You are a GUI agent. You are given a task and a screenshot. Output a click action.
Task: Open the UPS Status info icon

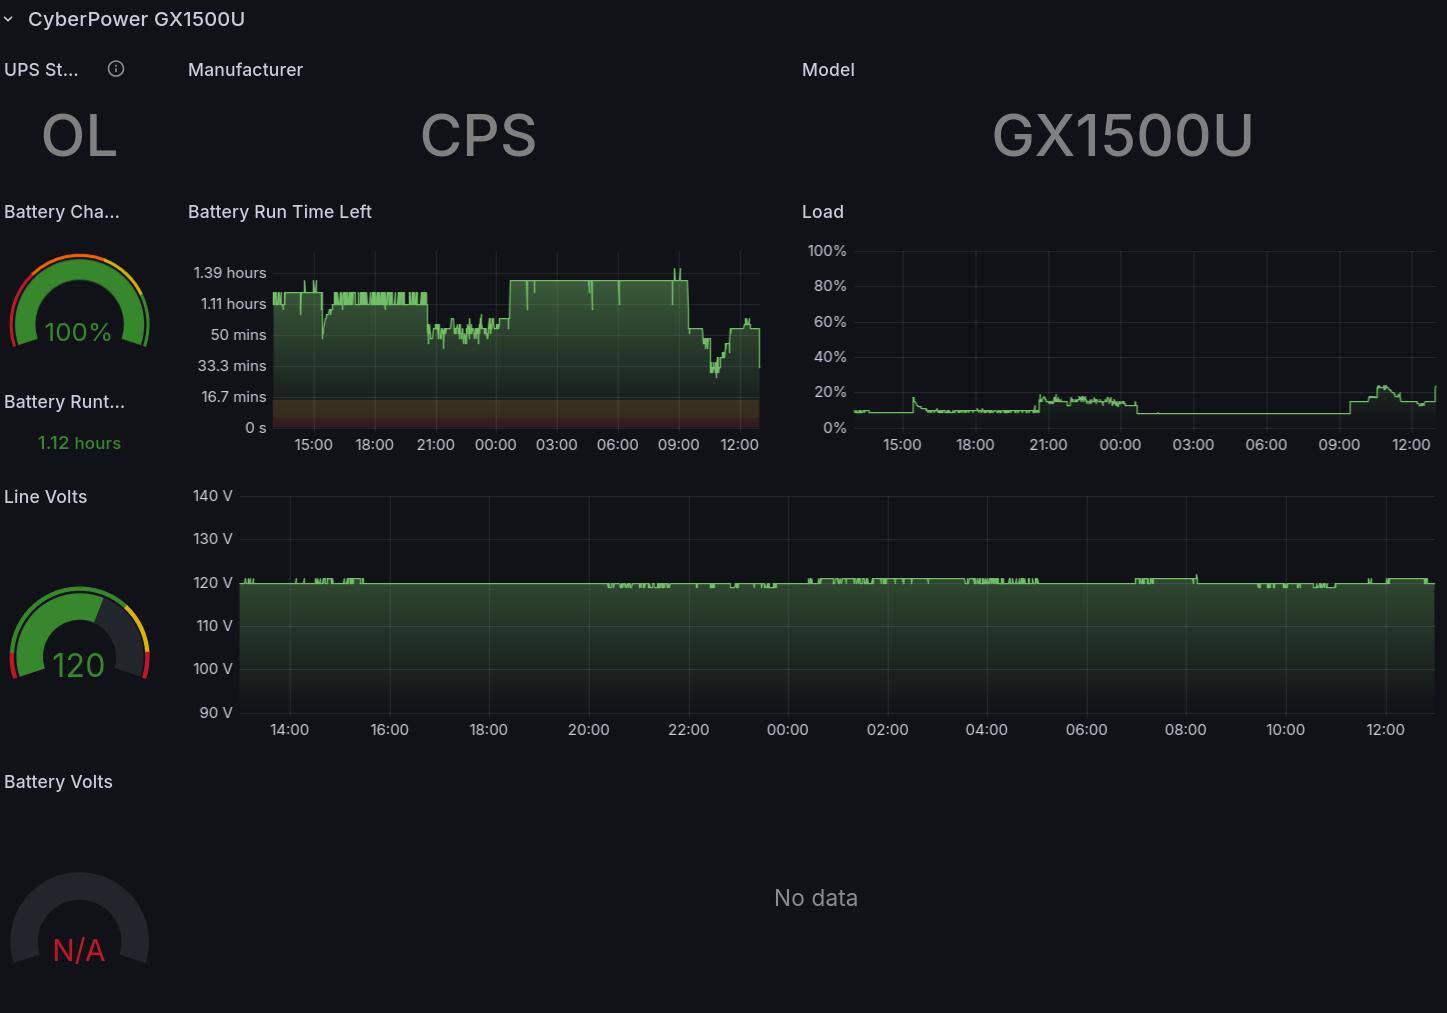click(x=116, y=69)
